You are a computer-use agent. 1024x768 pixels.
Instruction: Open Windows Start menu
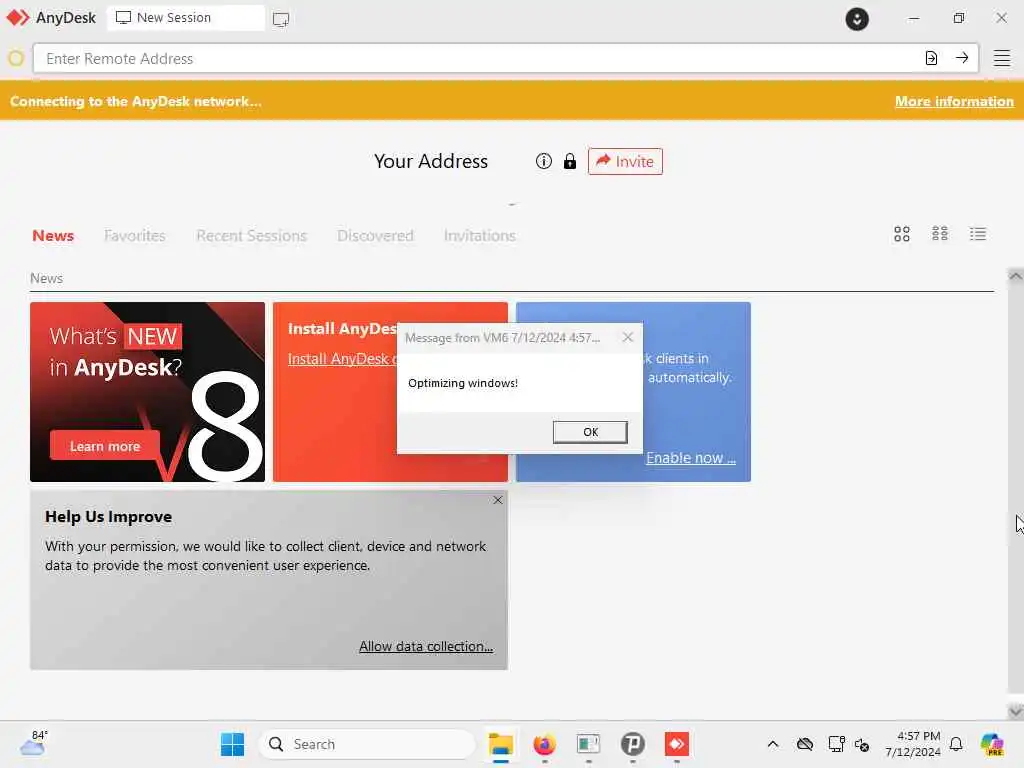pos(232,744)
